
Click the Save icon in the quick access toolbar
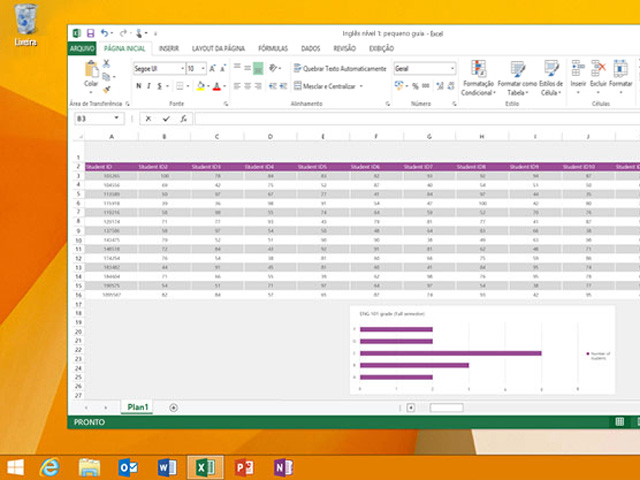[90, 33]
